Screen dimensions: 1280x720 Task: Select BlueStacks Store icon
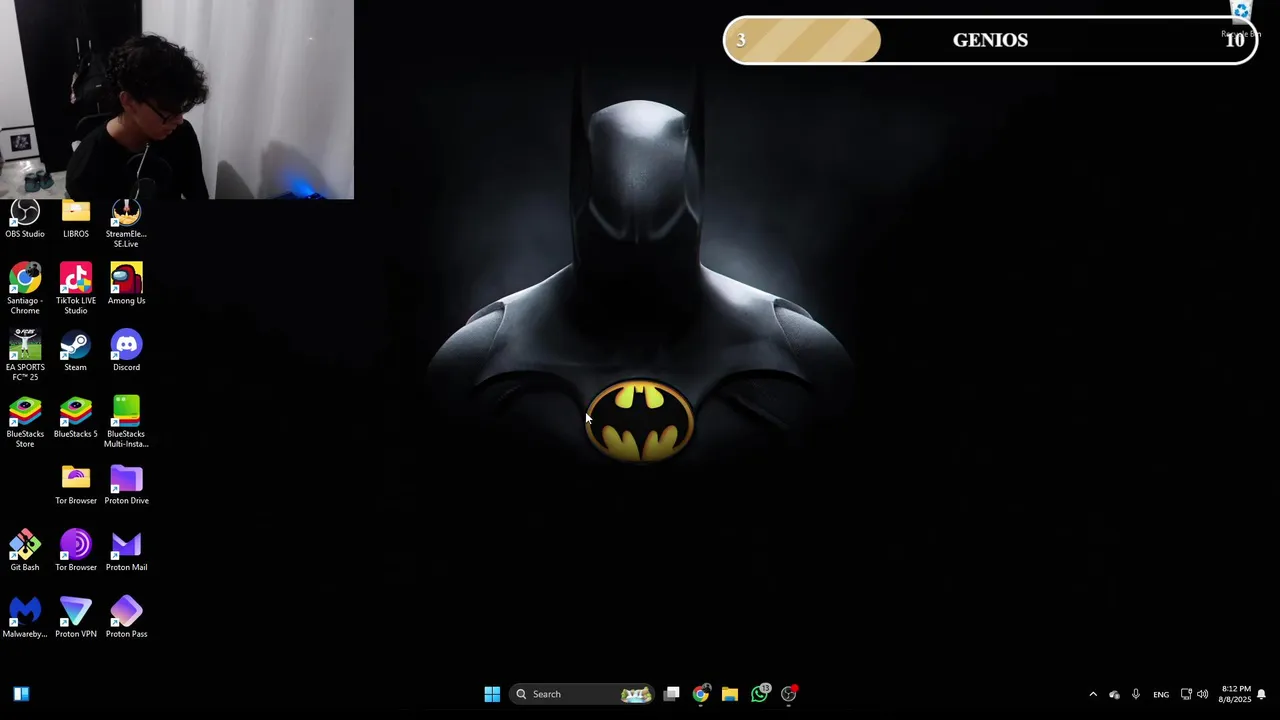tap(25, 422)
